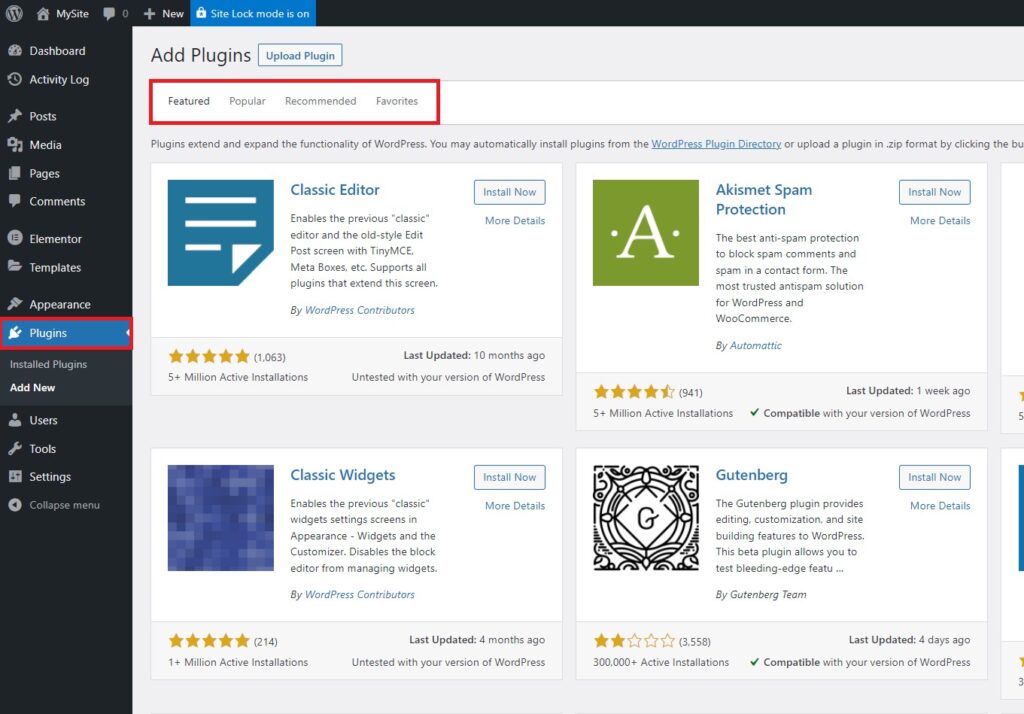Click the Users menu label

[x=43, y=421]
